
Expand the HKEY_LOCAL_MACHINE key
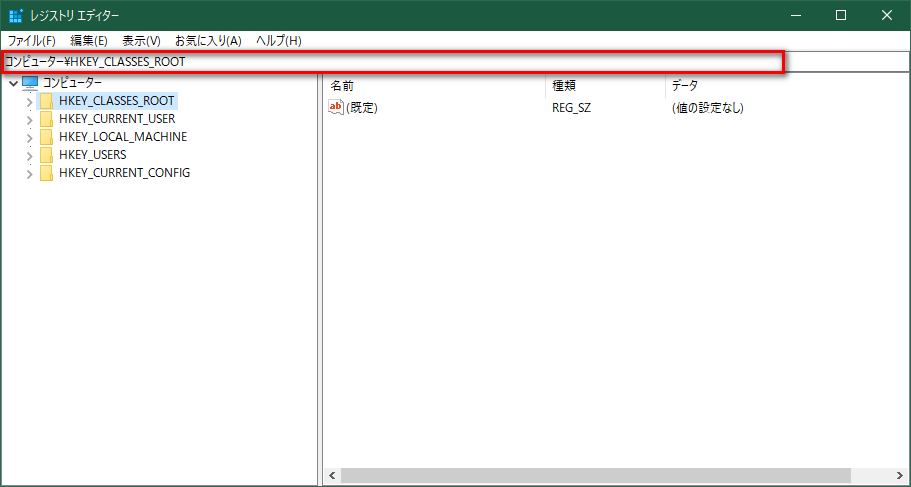click(x=30, y=137)
